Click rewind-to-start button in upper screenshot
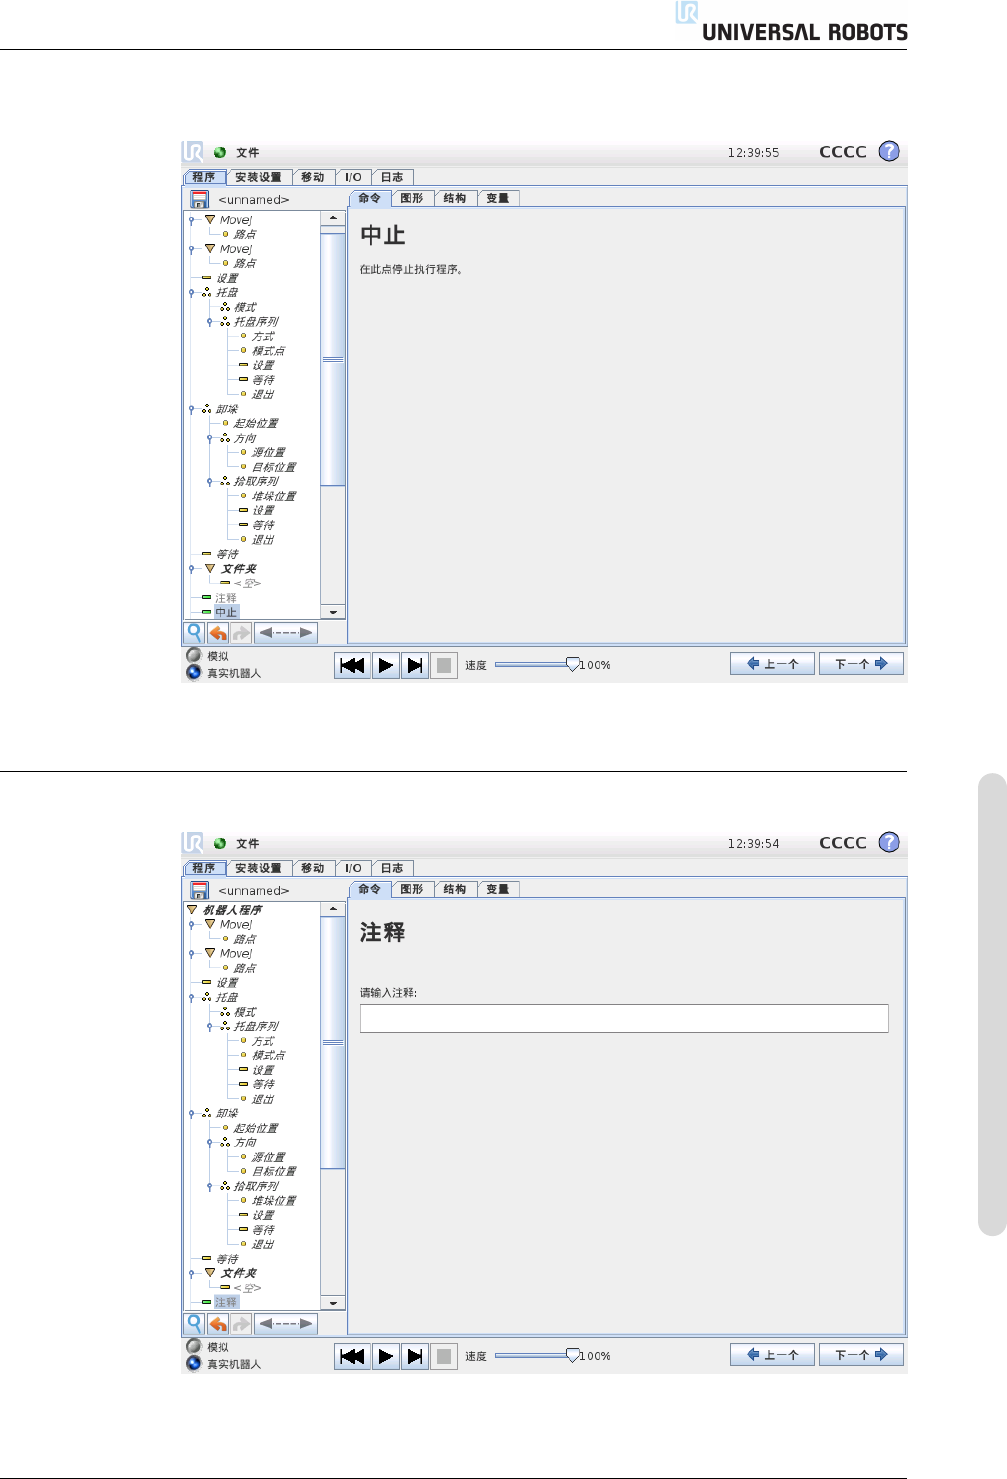The image size is (1007, 1479). [352, 665]
